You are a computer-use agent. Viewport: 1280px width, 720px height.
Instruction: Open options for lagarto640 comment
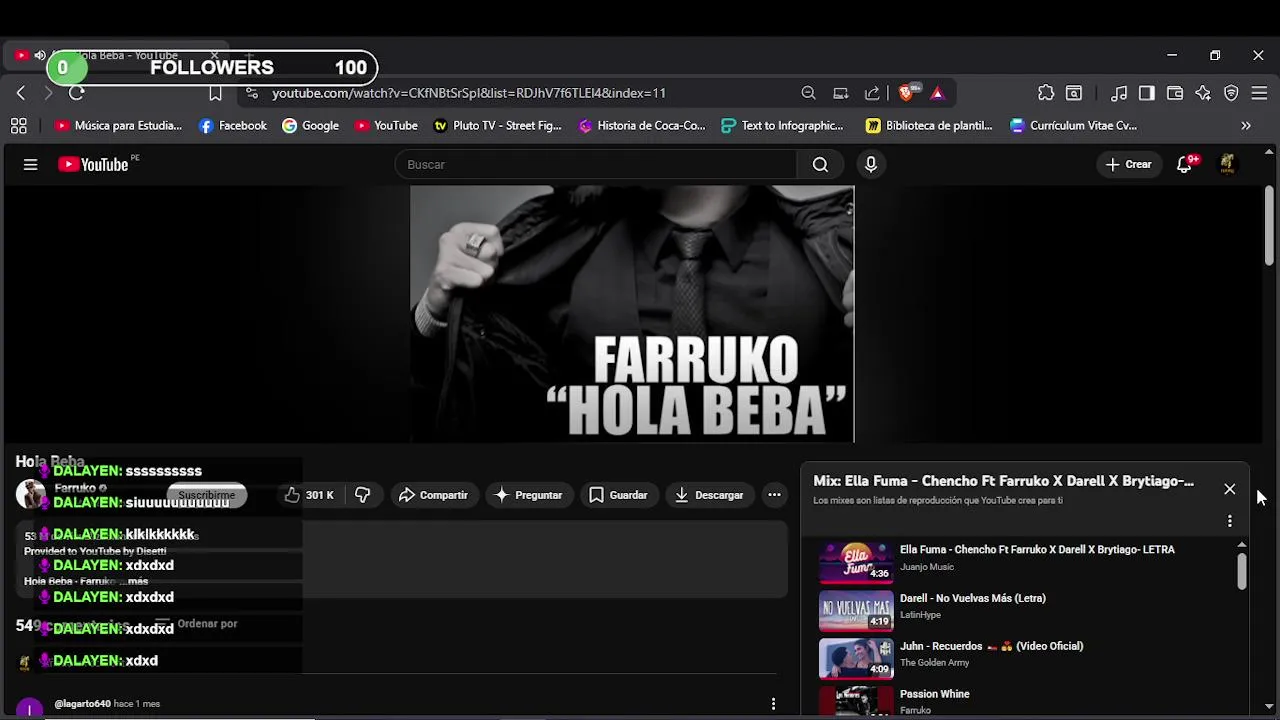click(773, 704)
